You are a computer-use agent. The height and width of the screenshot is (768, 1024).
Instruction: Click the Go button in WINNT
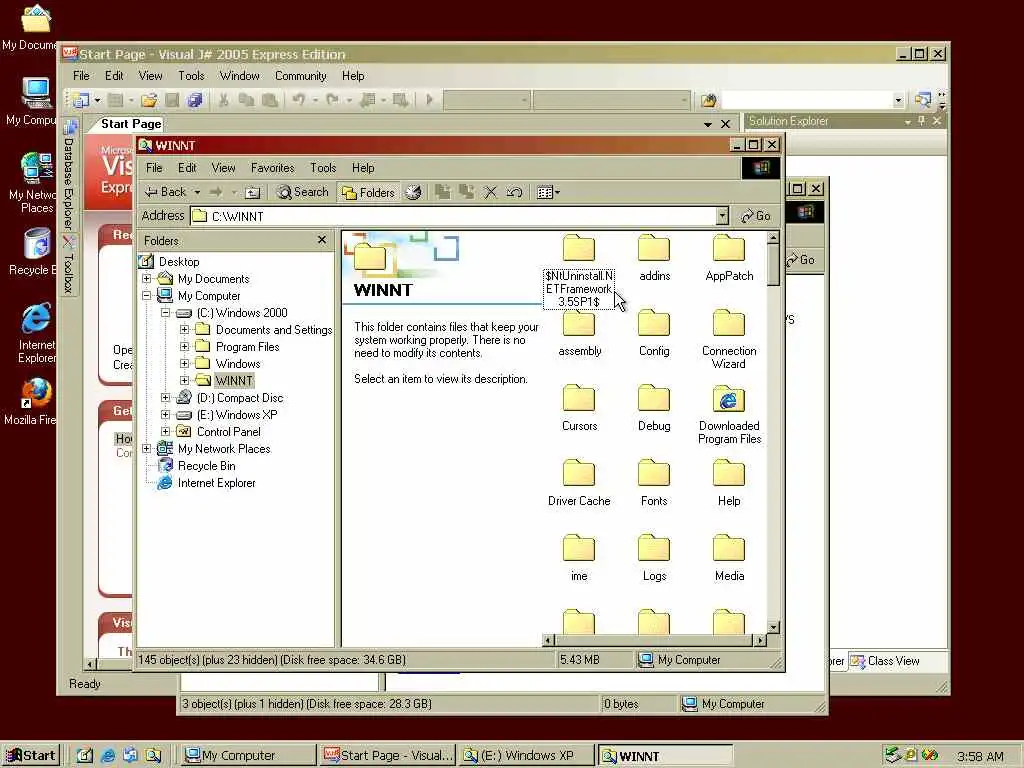pyautogui.click(x=756, y=216)
